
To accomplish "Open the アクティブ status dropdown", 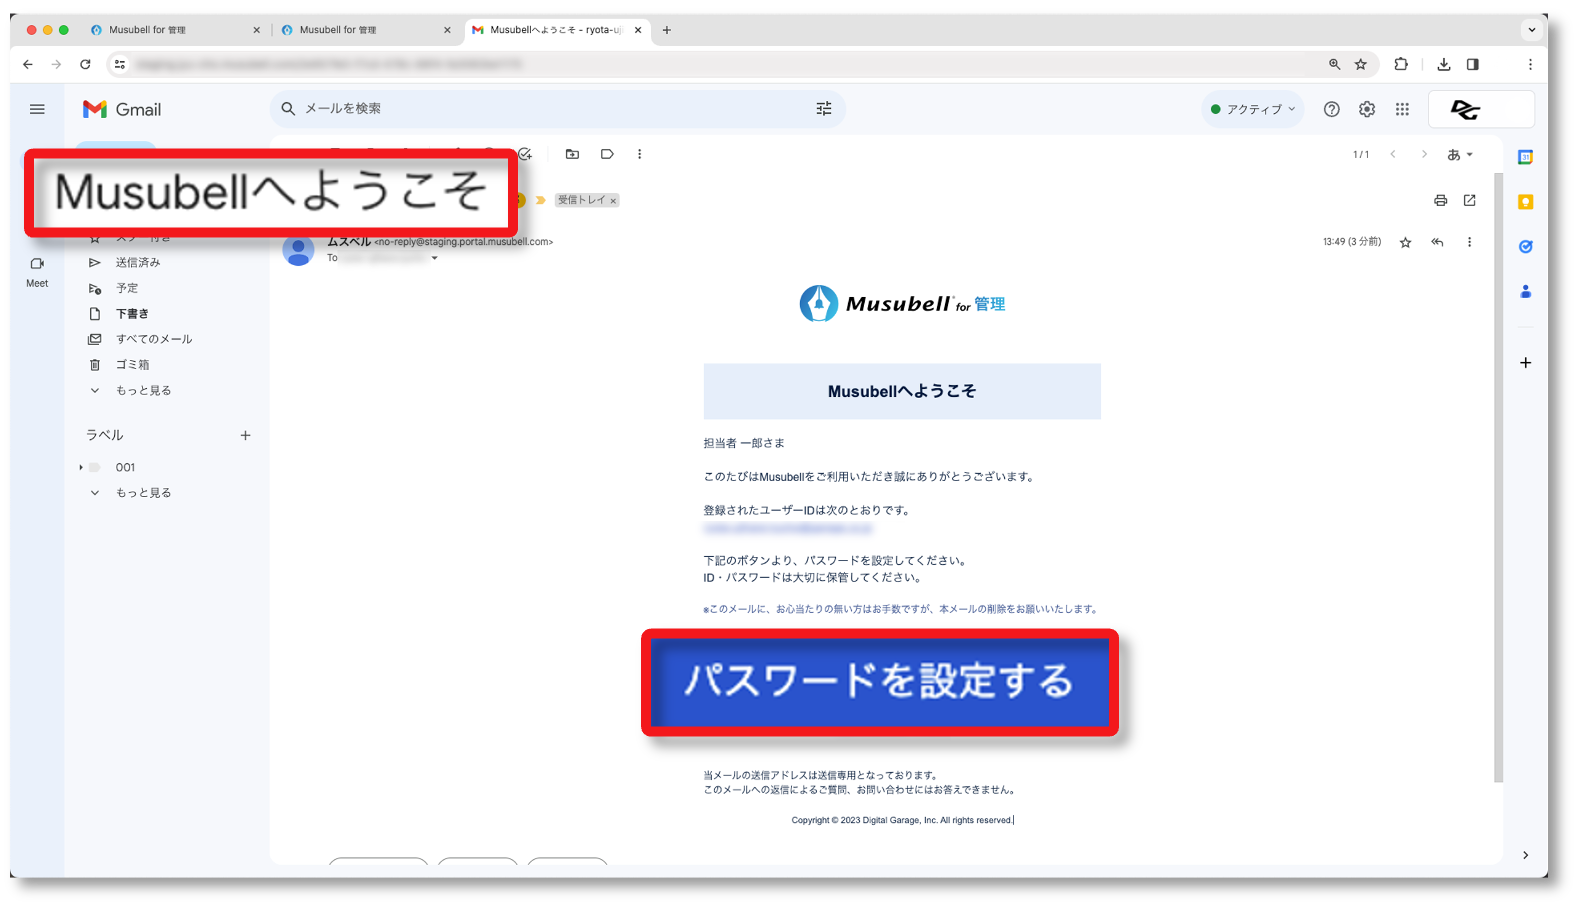I will click(1252, 109).
